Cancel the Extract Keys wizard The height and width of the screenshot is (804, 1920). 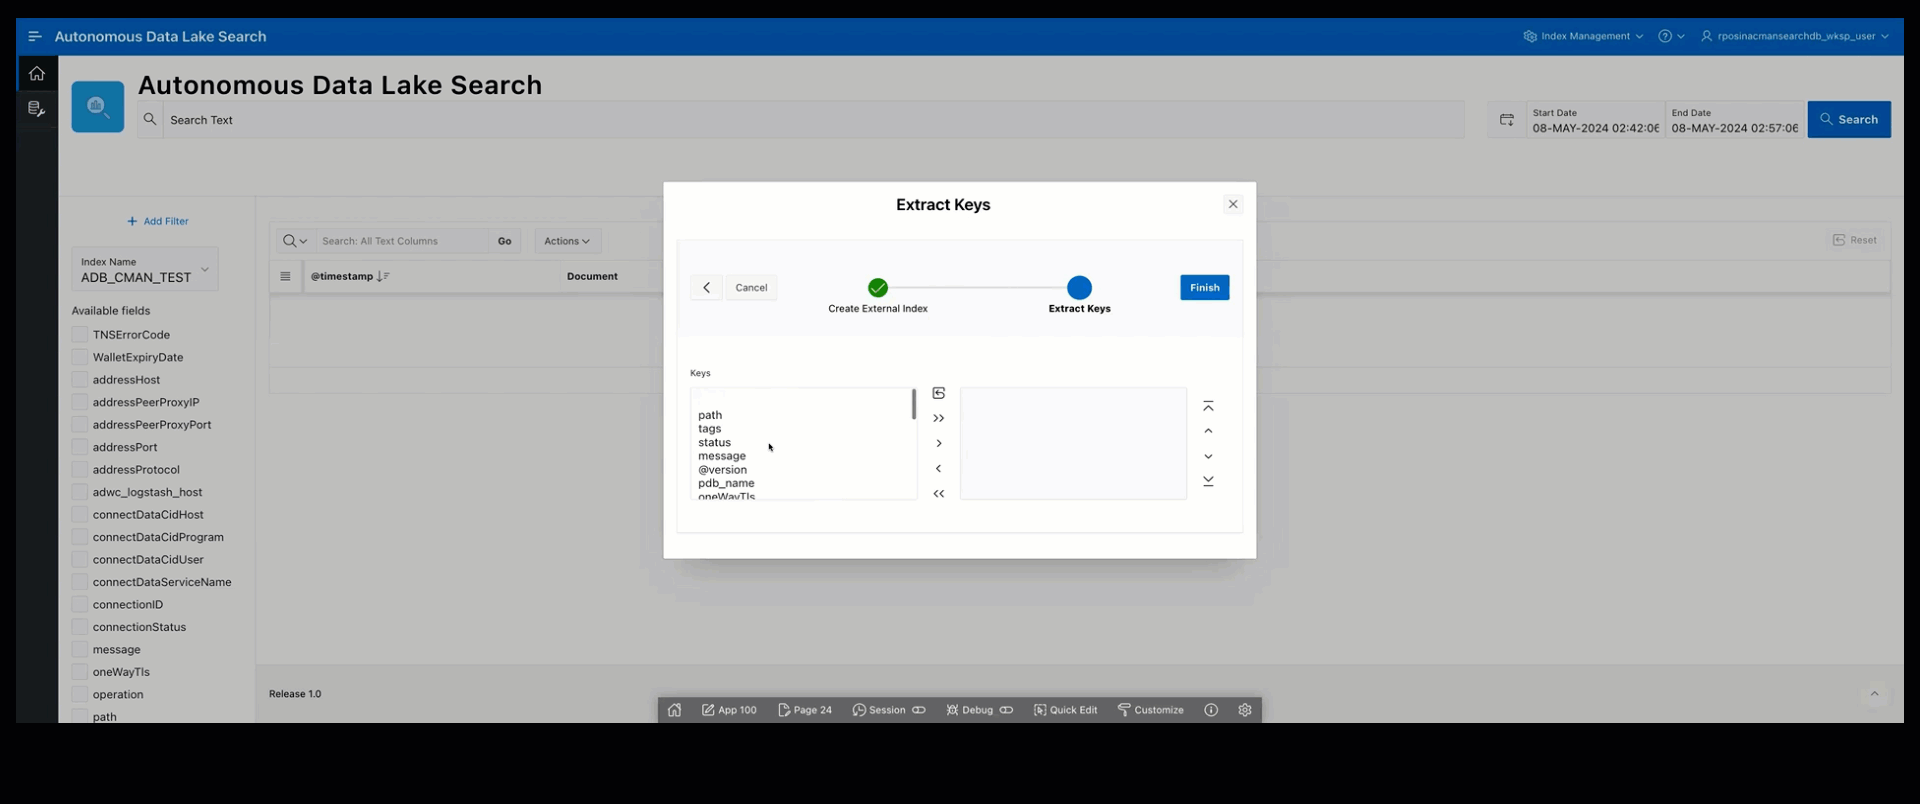(x=751, y=287)
